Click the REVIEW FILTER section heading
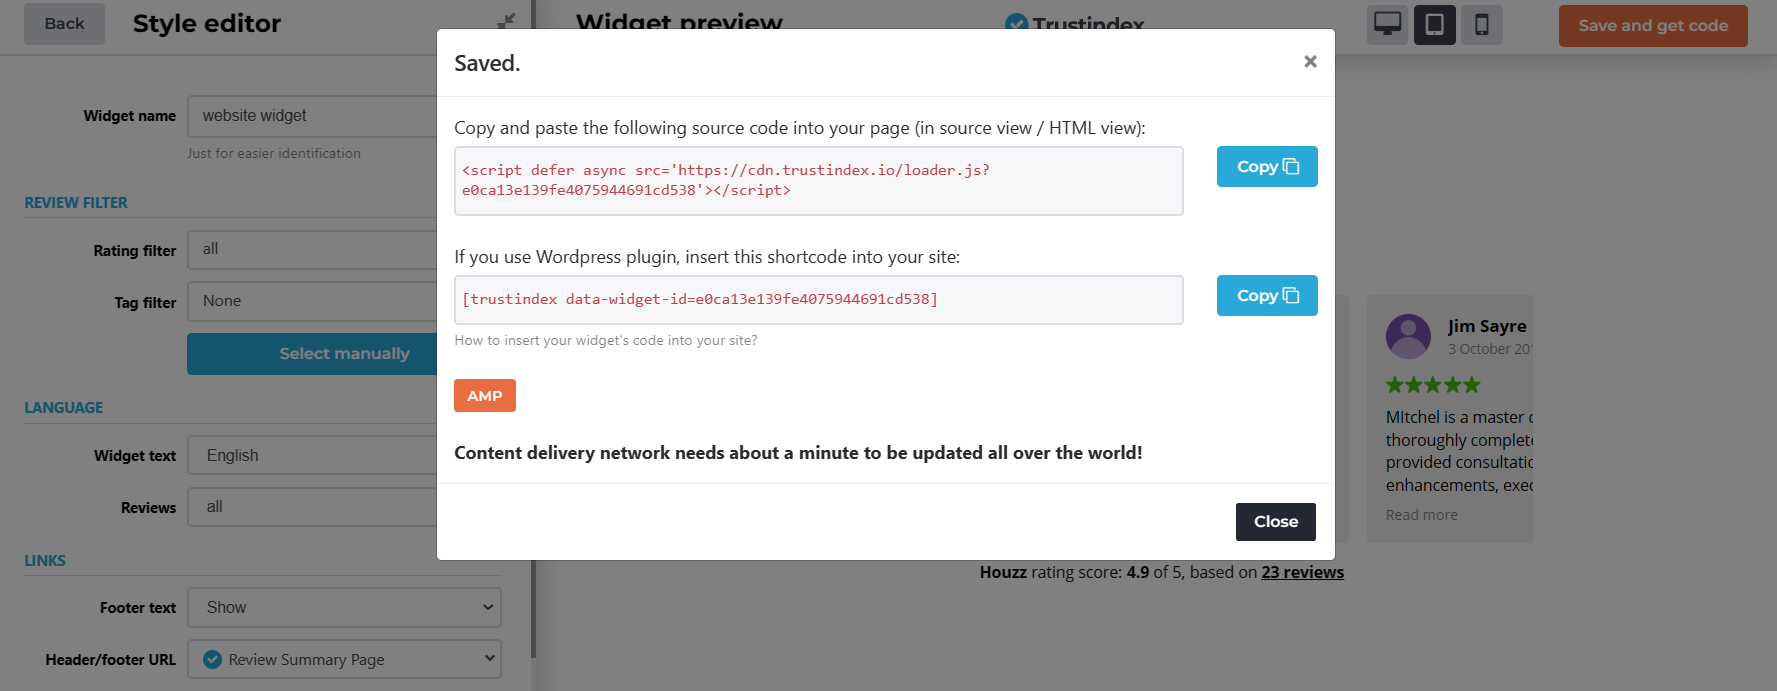Viewport: 1777px width, 691px height. tap(76, 203)
